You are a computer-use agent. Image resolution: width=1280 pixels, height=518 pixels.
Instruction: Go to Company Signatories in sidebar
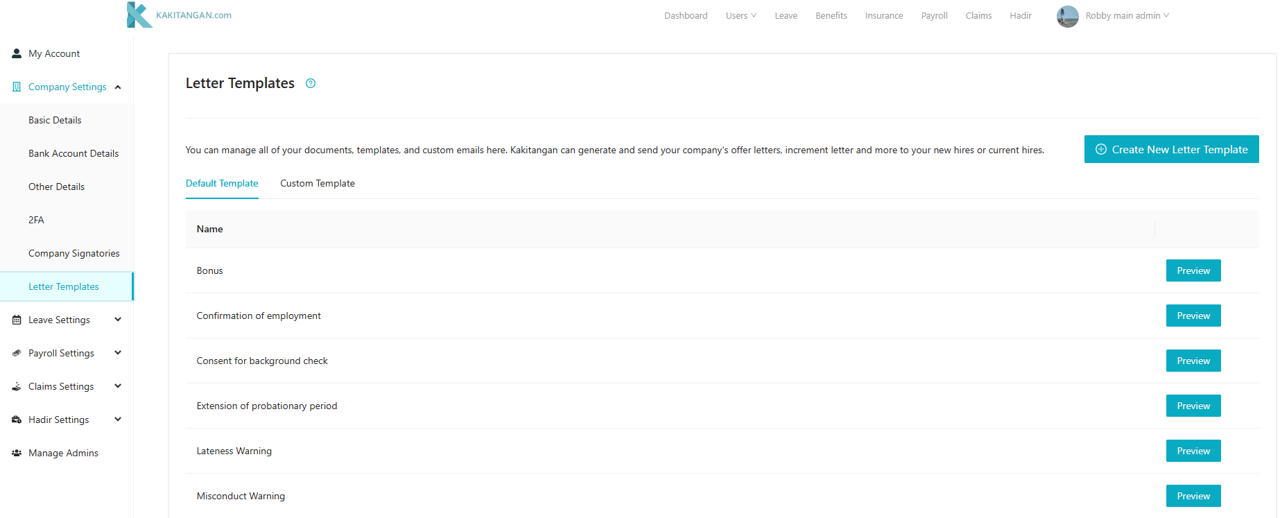click(74, 254)
